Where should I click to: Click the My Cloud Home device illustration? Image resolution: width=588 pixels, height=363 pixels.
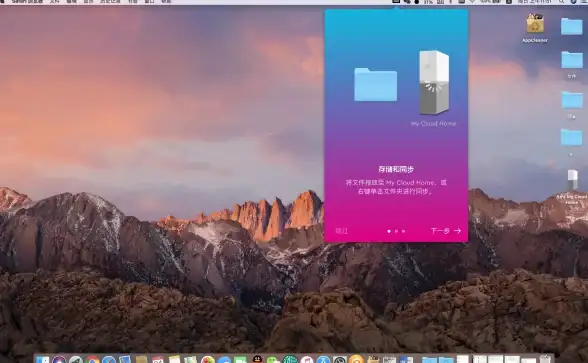434,82
